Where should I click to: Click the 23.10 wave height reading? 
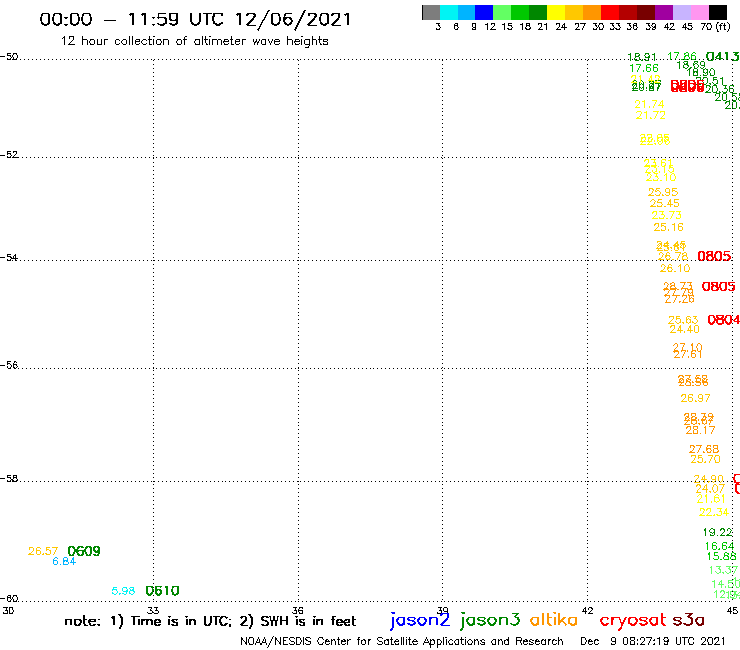(x=661, y=177)
